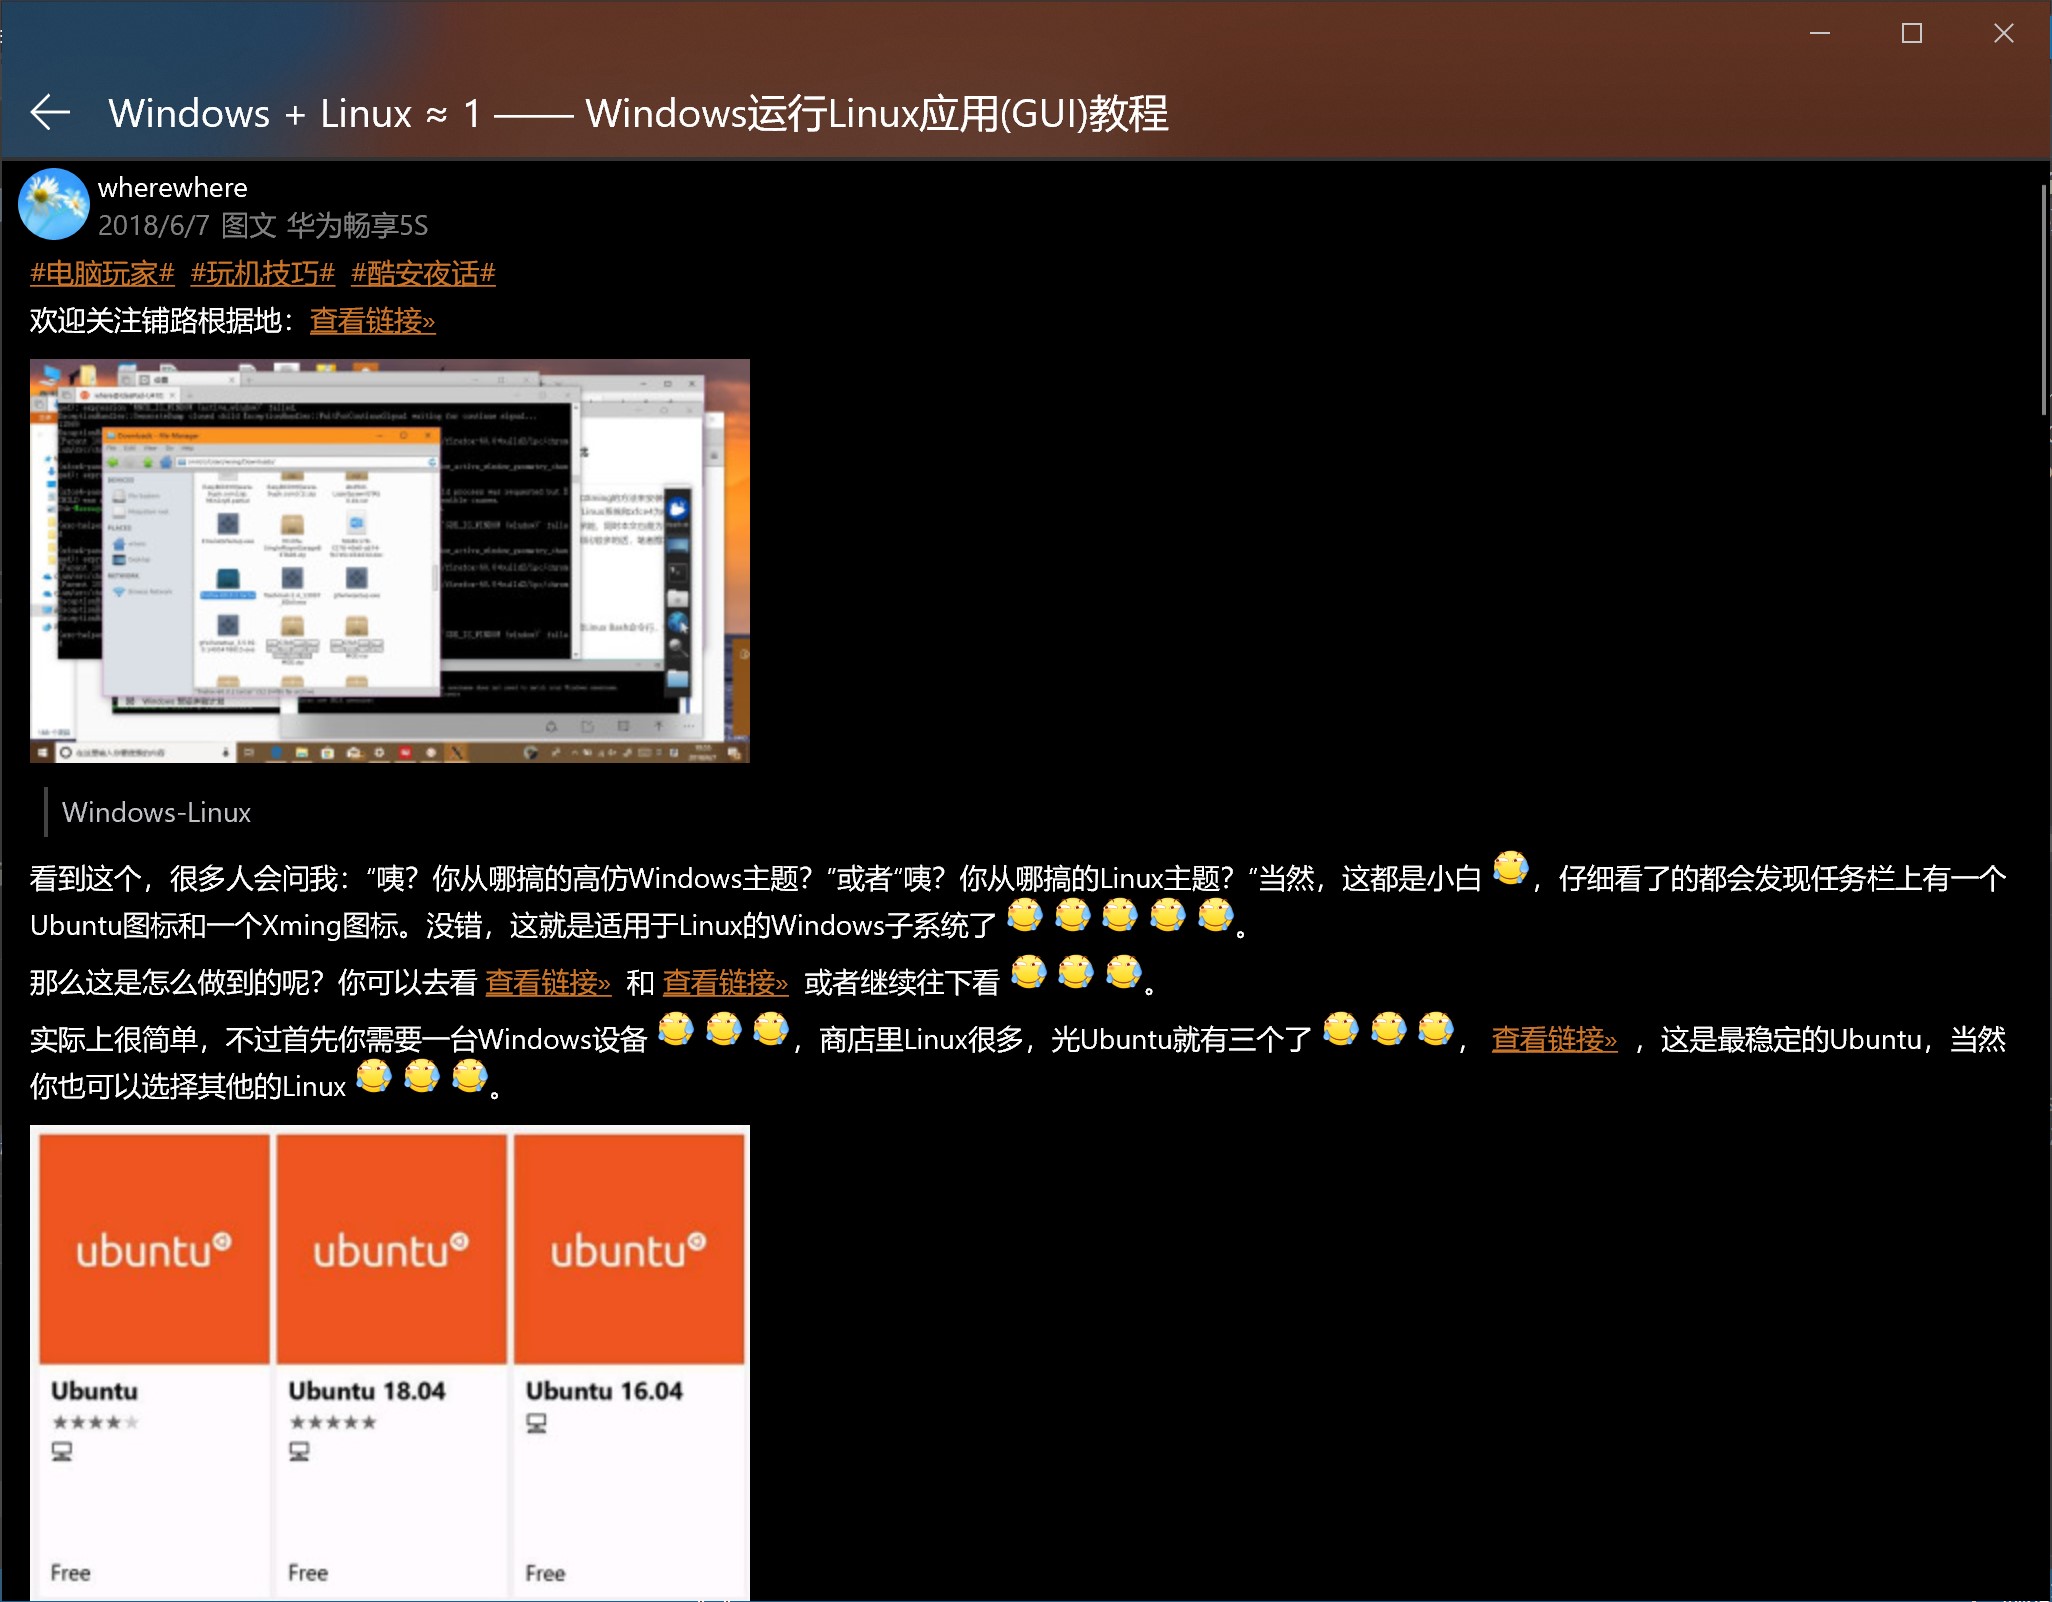Click the Ubuntu 16.04 tile in the image
Viewport: 2052px width, 1602px height.
tap(629, 1360)
